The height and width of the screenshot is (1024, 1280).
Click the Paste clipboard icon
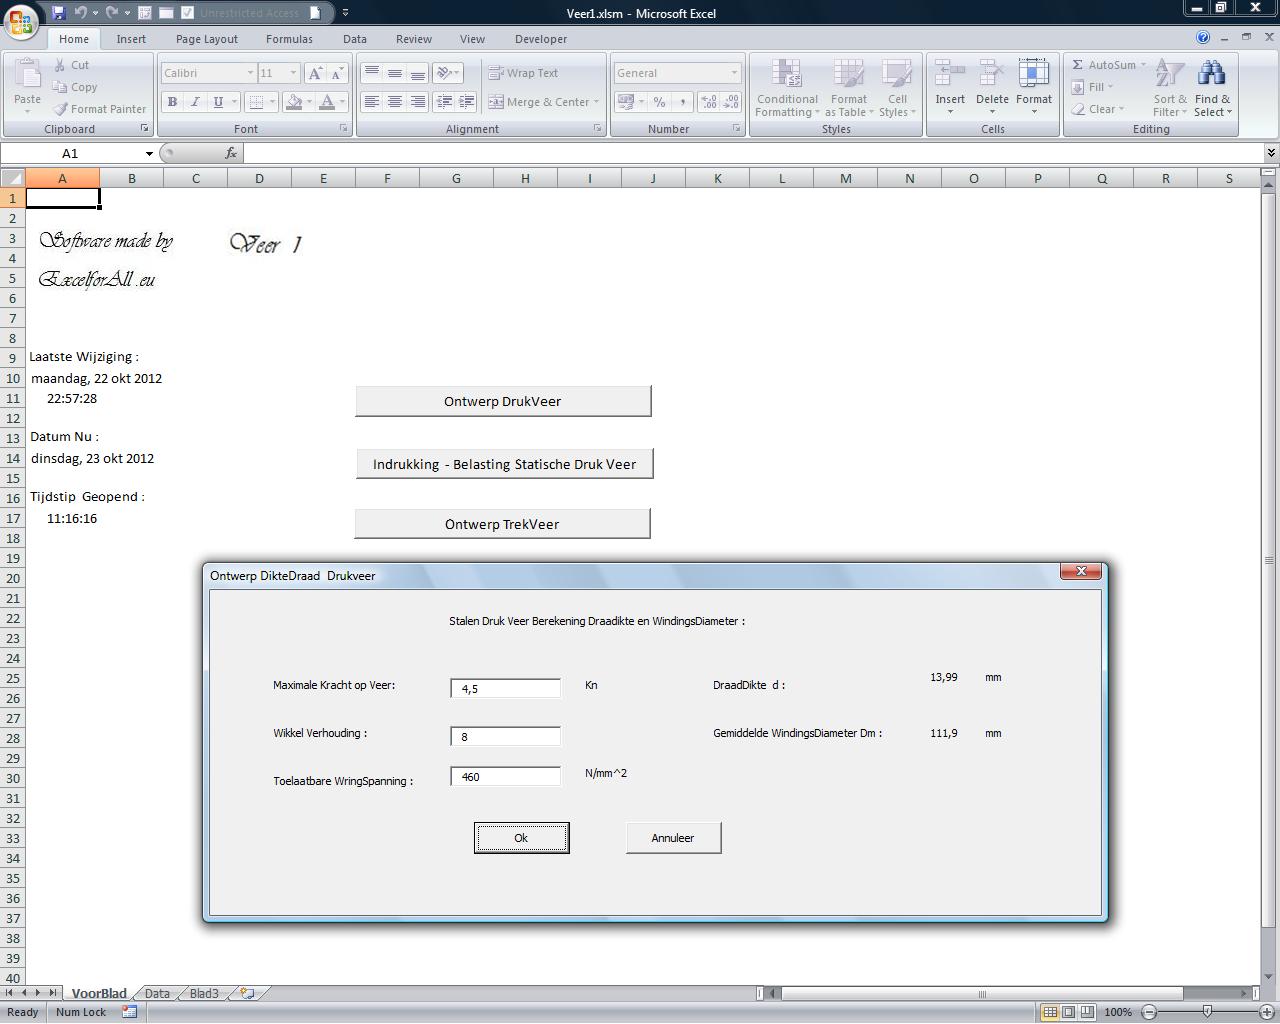tap(28, 75)
